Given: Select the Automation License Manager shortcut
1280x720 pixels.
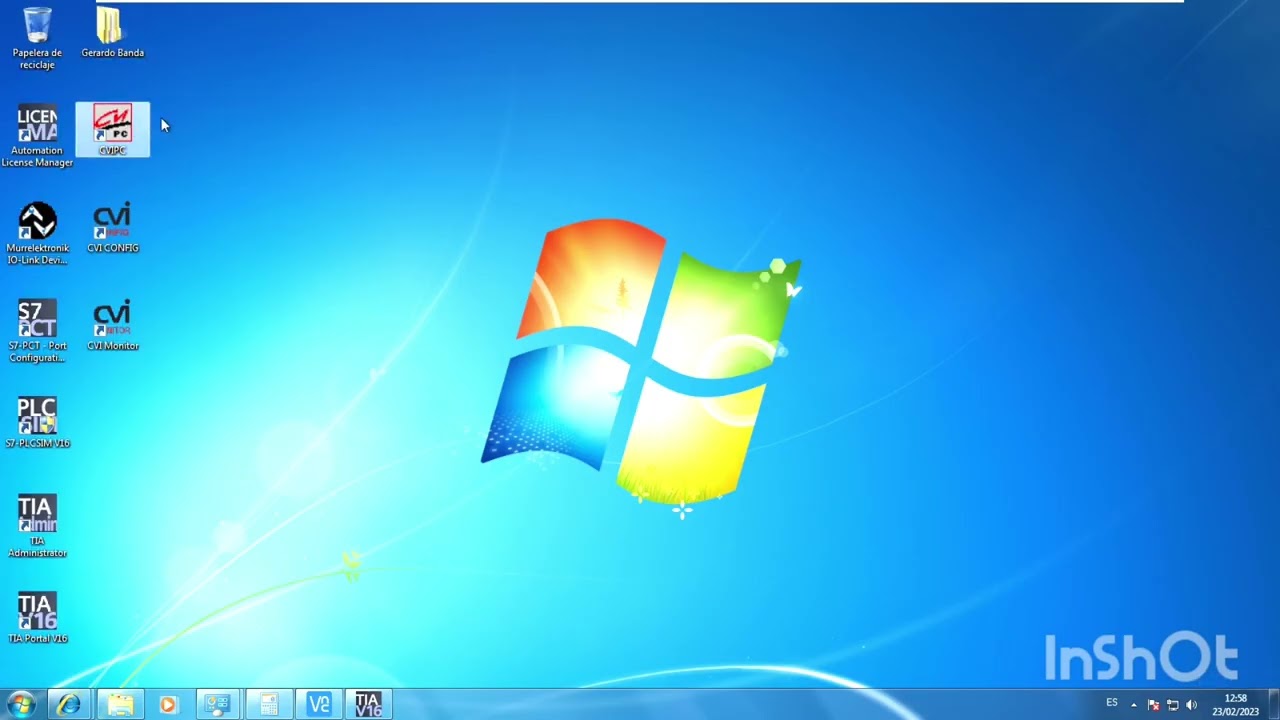Looking at the screenshot, I should (37, 136).
